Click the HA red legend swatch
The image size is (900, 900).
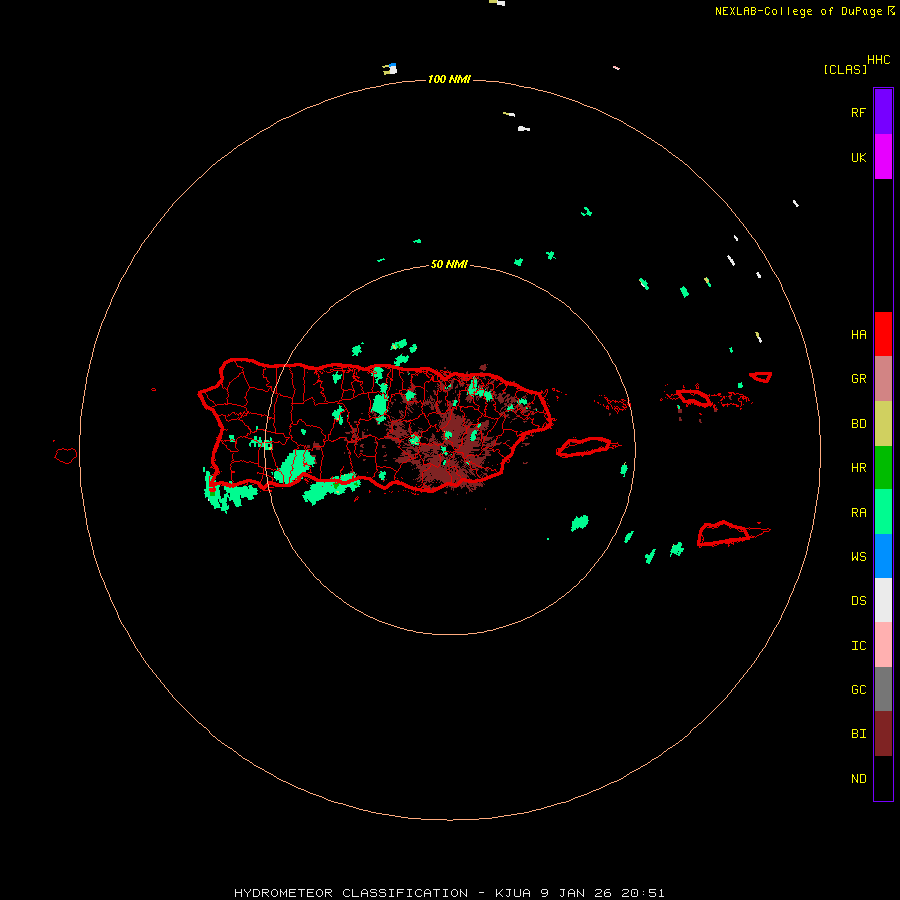pos(883,334)
